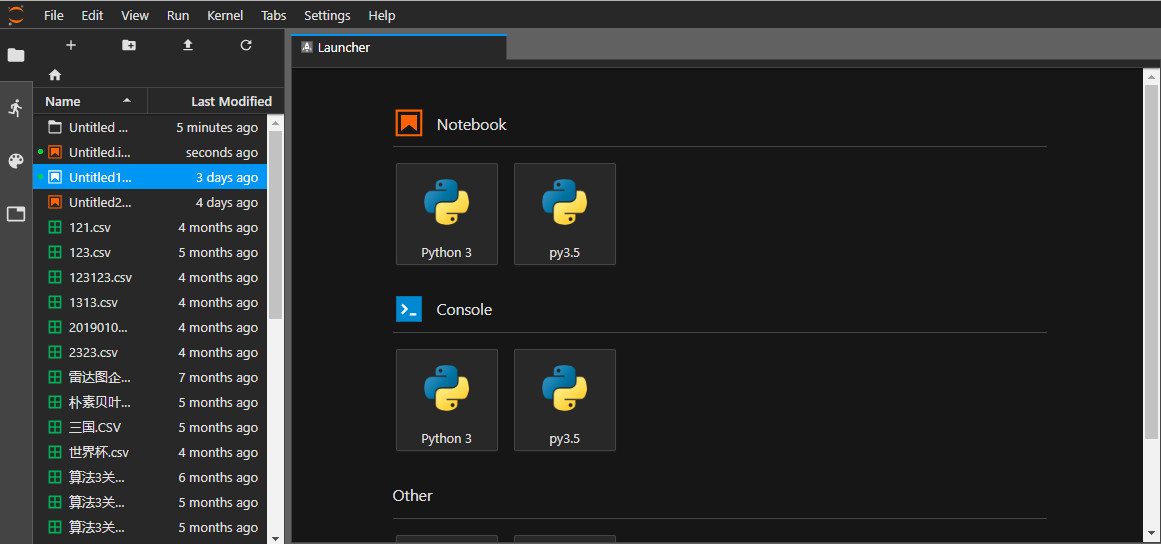Select the 121.csv file
The height and width of the screenshot is (544, 1161).
150,227
